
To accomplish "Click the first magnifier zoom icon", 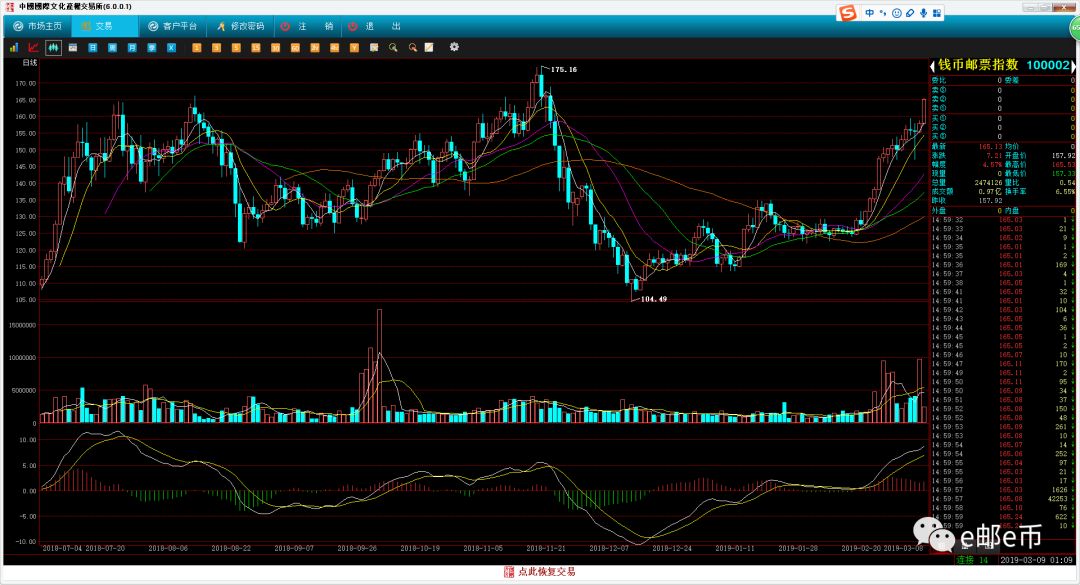I will (x=393, y=48).
